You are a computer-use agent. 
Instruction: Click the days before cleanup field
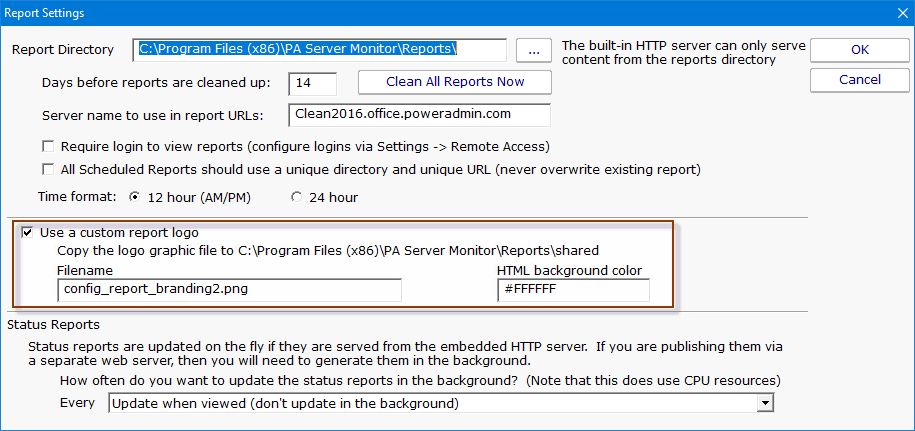pyautogui.click(x=312, y=82)
